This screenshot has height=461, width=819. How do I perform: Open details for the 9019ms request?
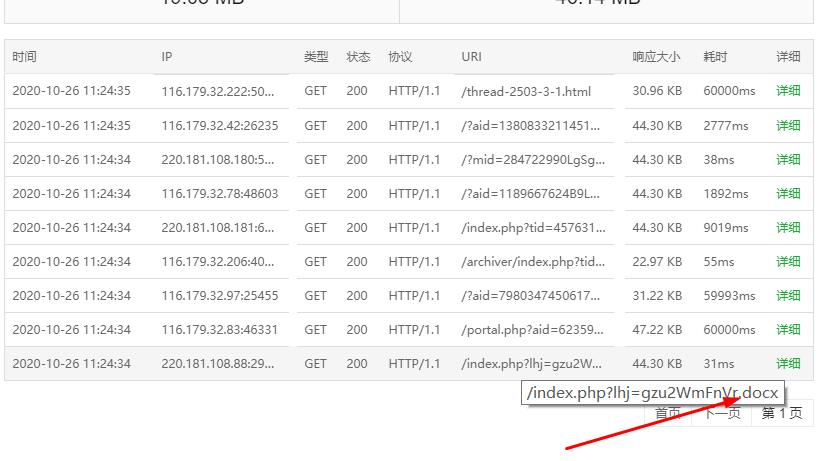(x=788, y=227)
